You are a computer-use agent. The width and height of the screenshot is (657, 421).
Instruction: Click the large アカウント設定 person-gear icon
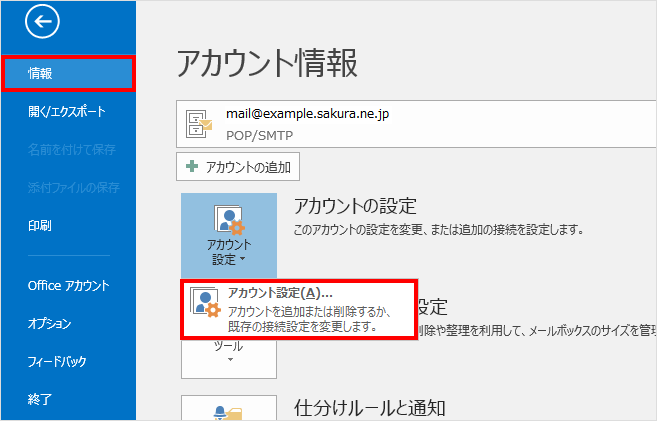click(229, 220)
